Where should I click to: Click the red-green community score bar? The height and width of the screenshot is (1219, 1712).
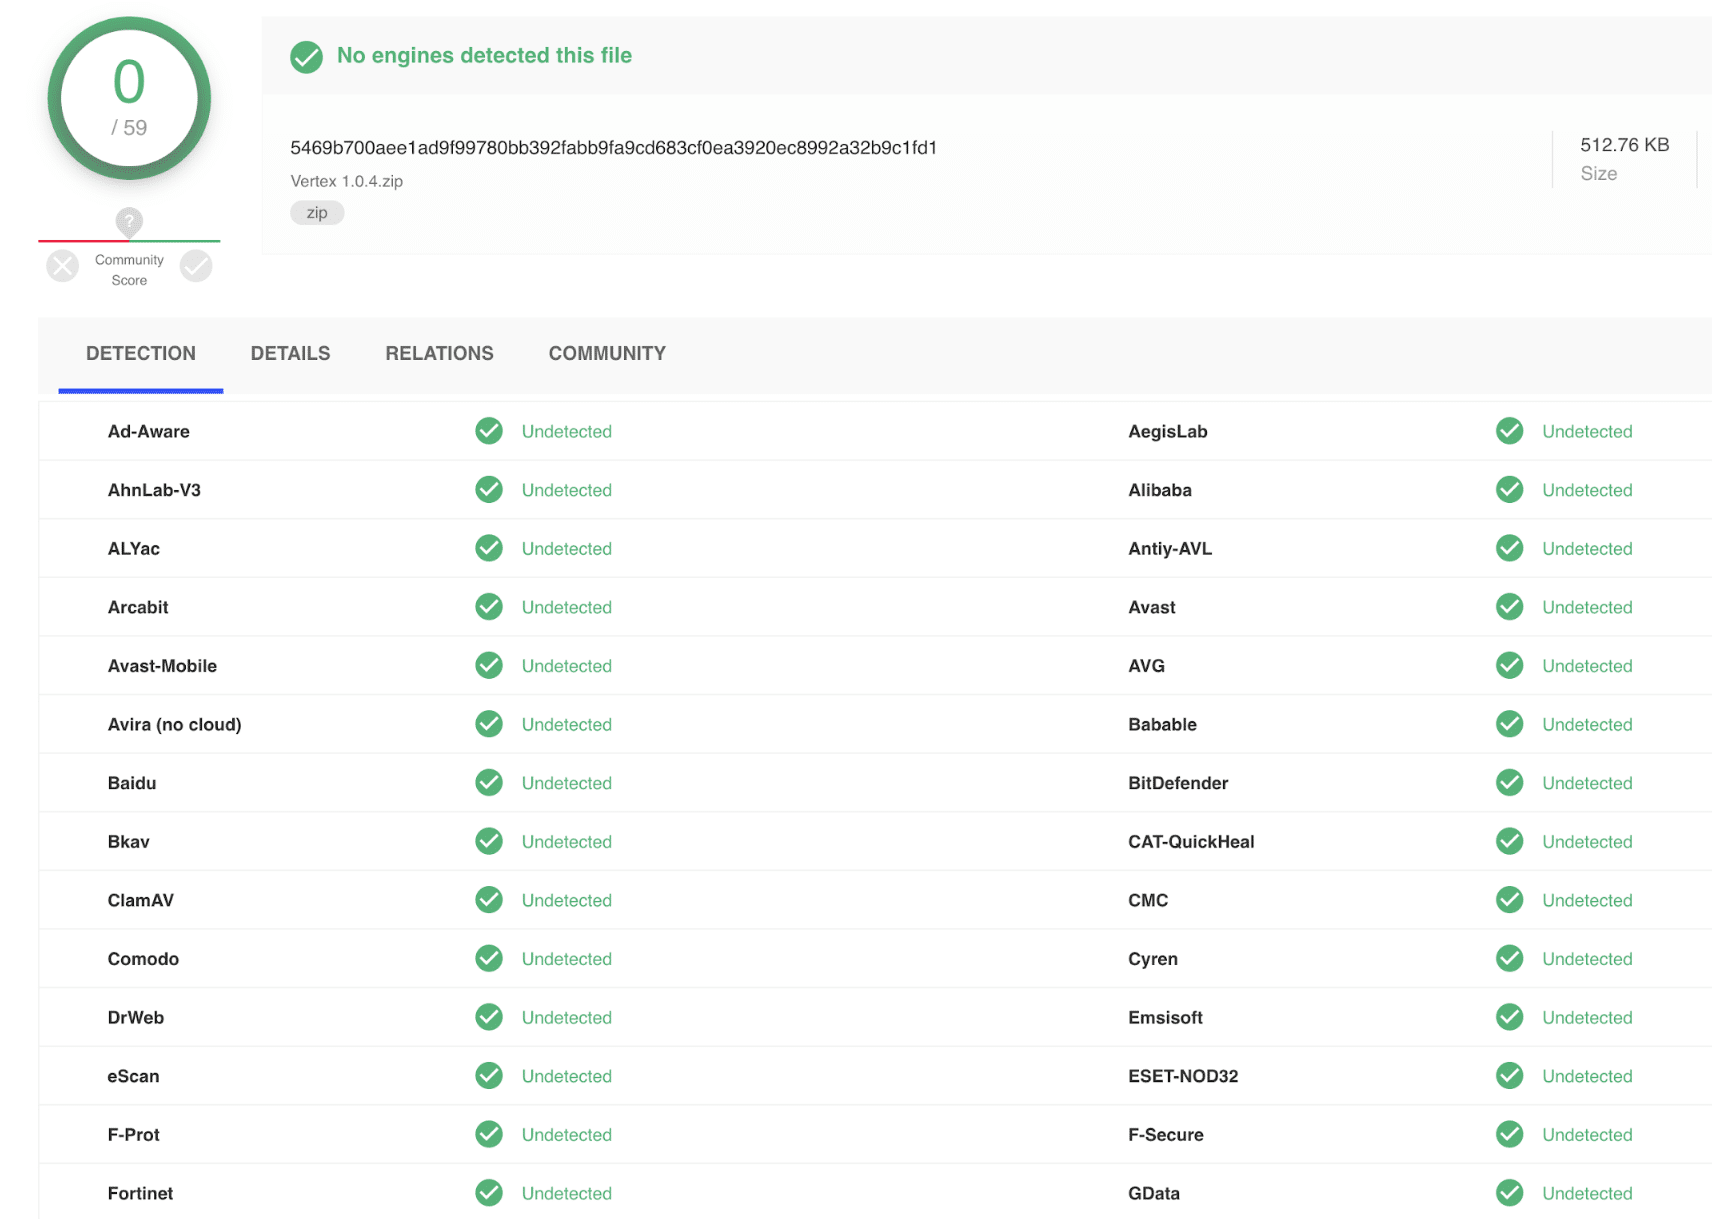[129, 242]
